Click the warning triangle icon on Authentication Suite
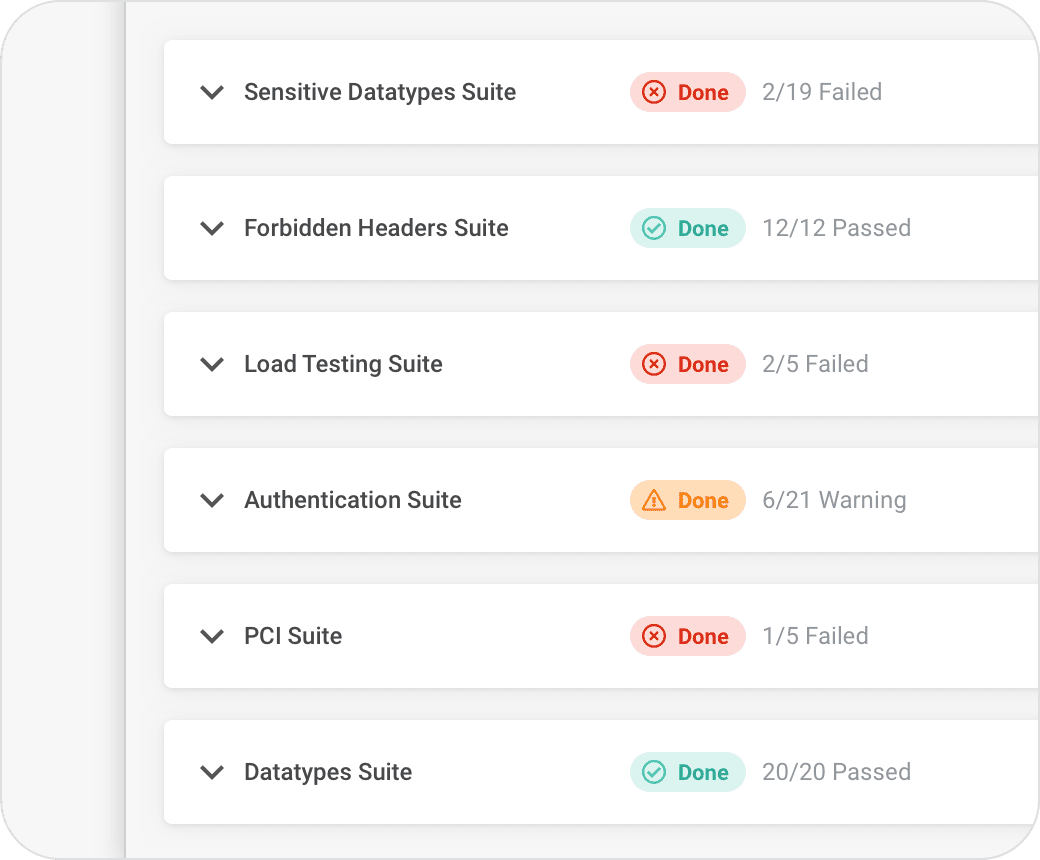Viewport: 1040px width, 860px height. tap(653, 500)
